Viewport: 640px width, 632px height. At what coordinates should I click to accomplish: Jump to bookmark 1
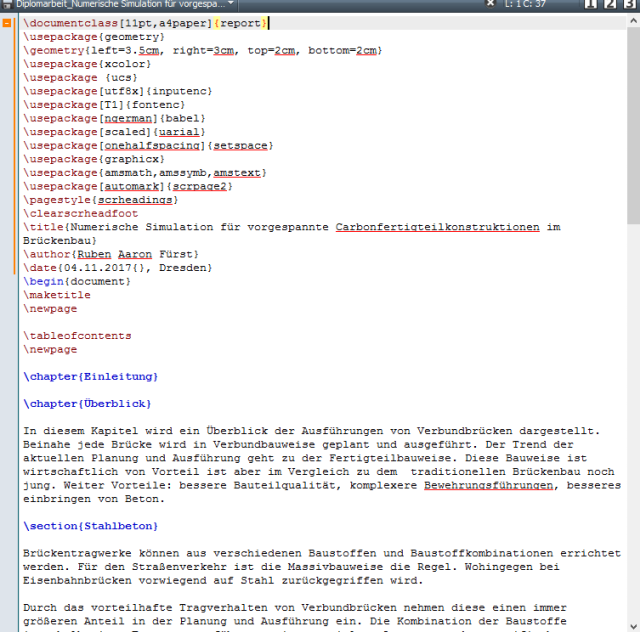point(592,5)
